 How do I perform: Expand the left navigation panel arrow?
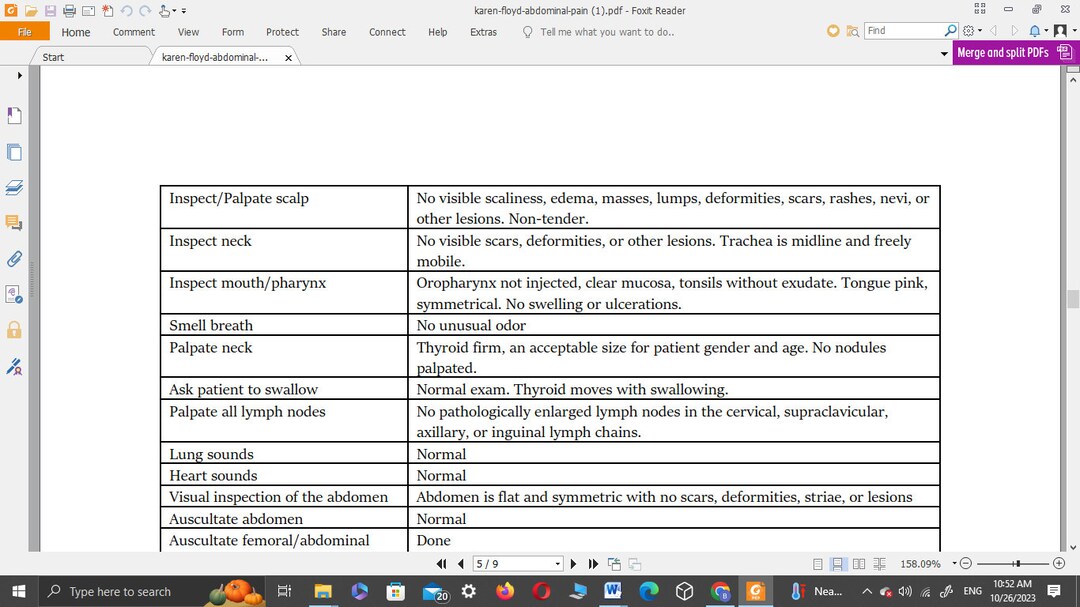click(19, 75)
